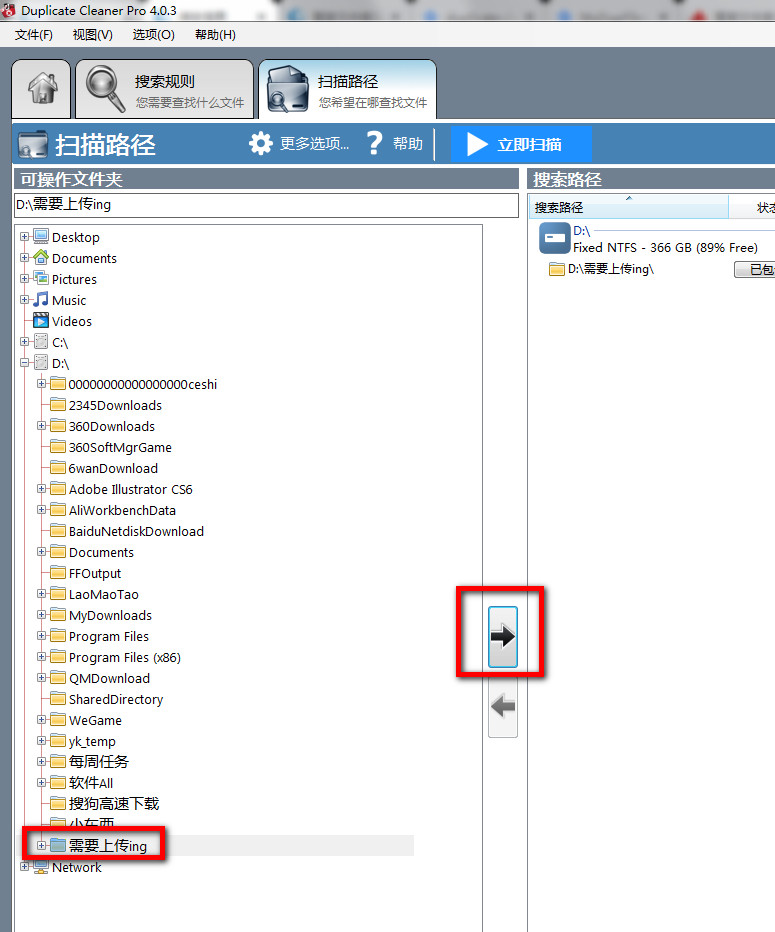Select the 每周任务 folder

point(99,762)
